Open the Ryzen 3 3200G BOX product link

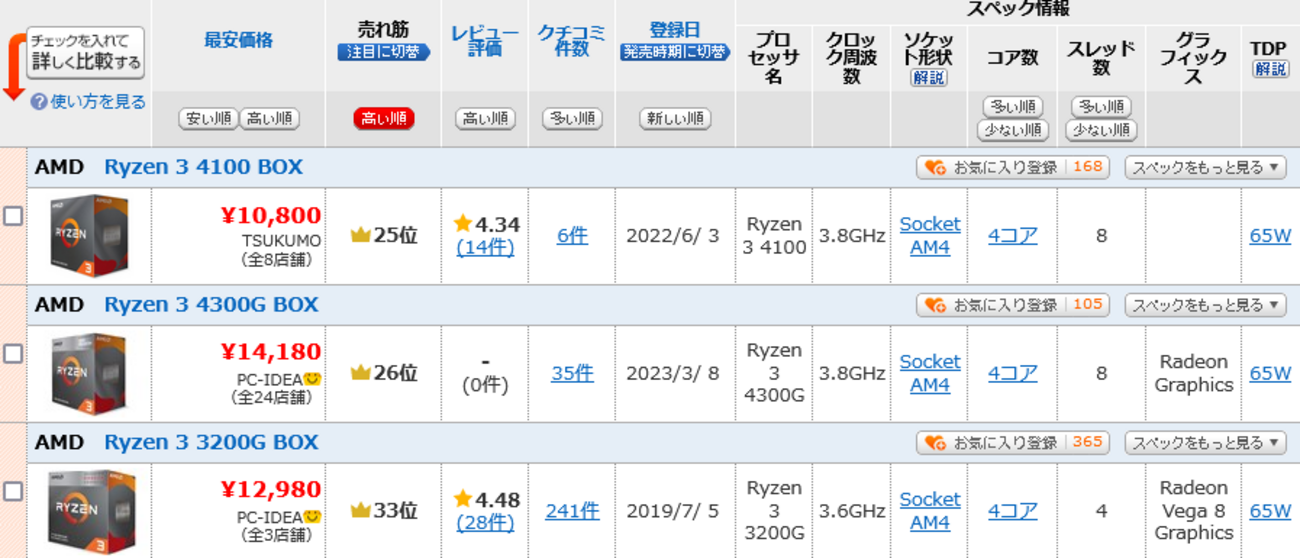211,443
